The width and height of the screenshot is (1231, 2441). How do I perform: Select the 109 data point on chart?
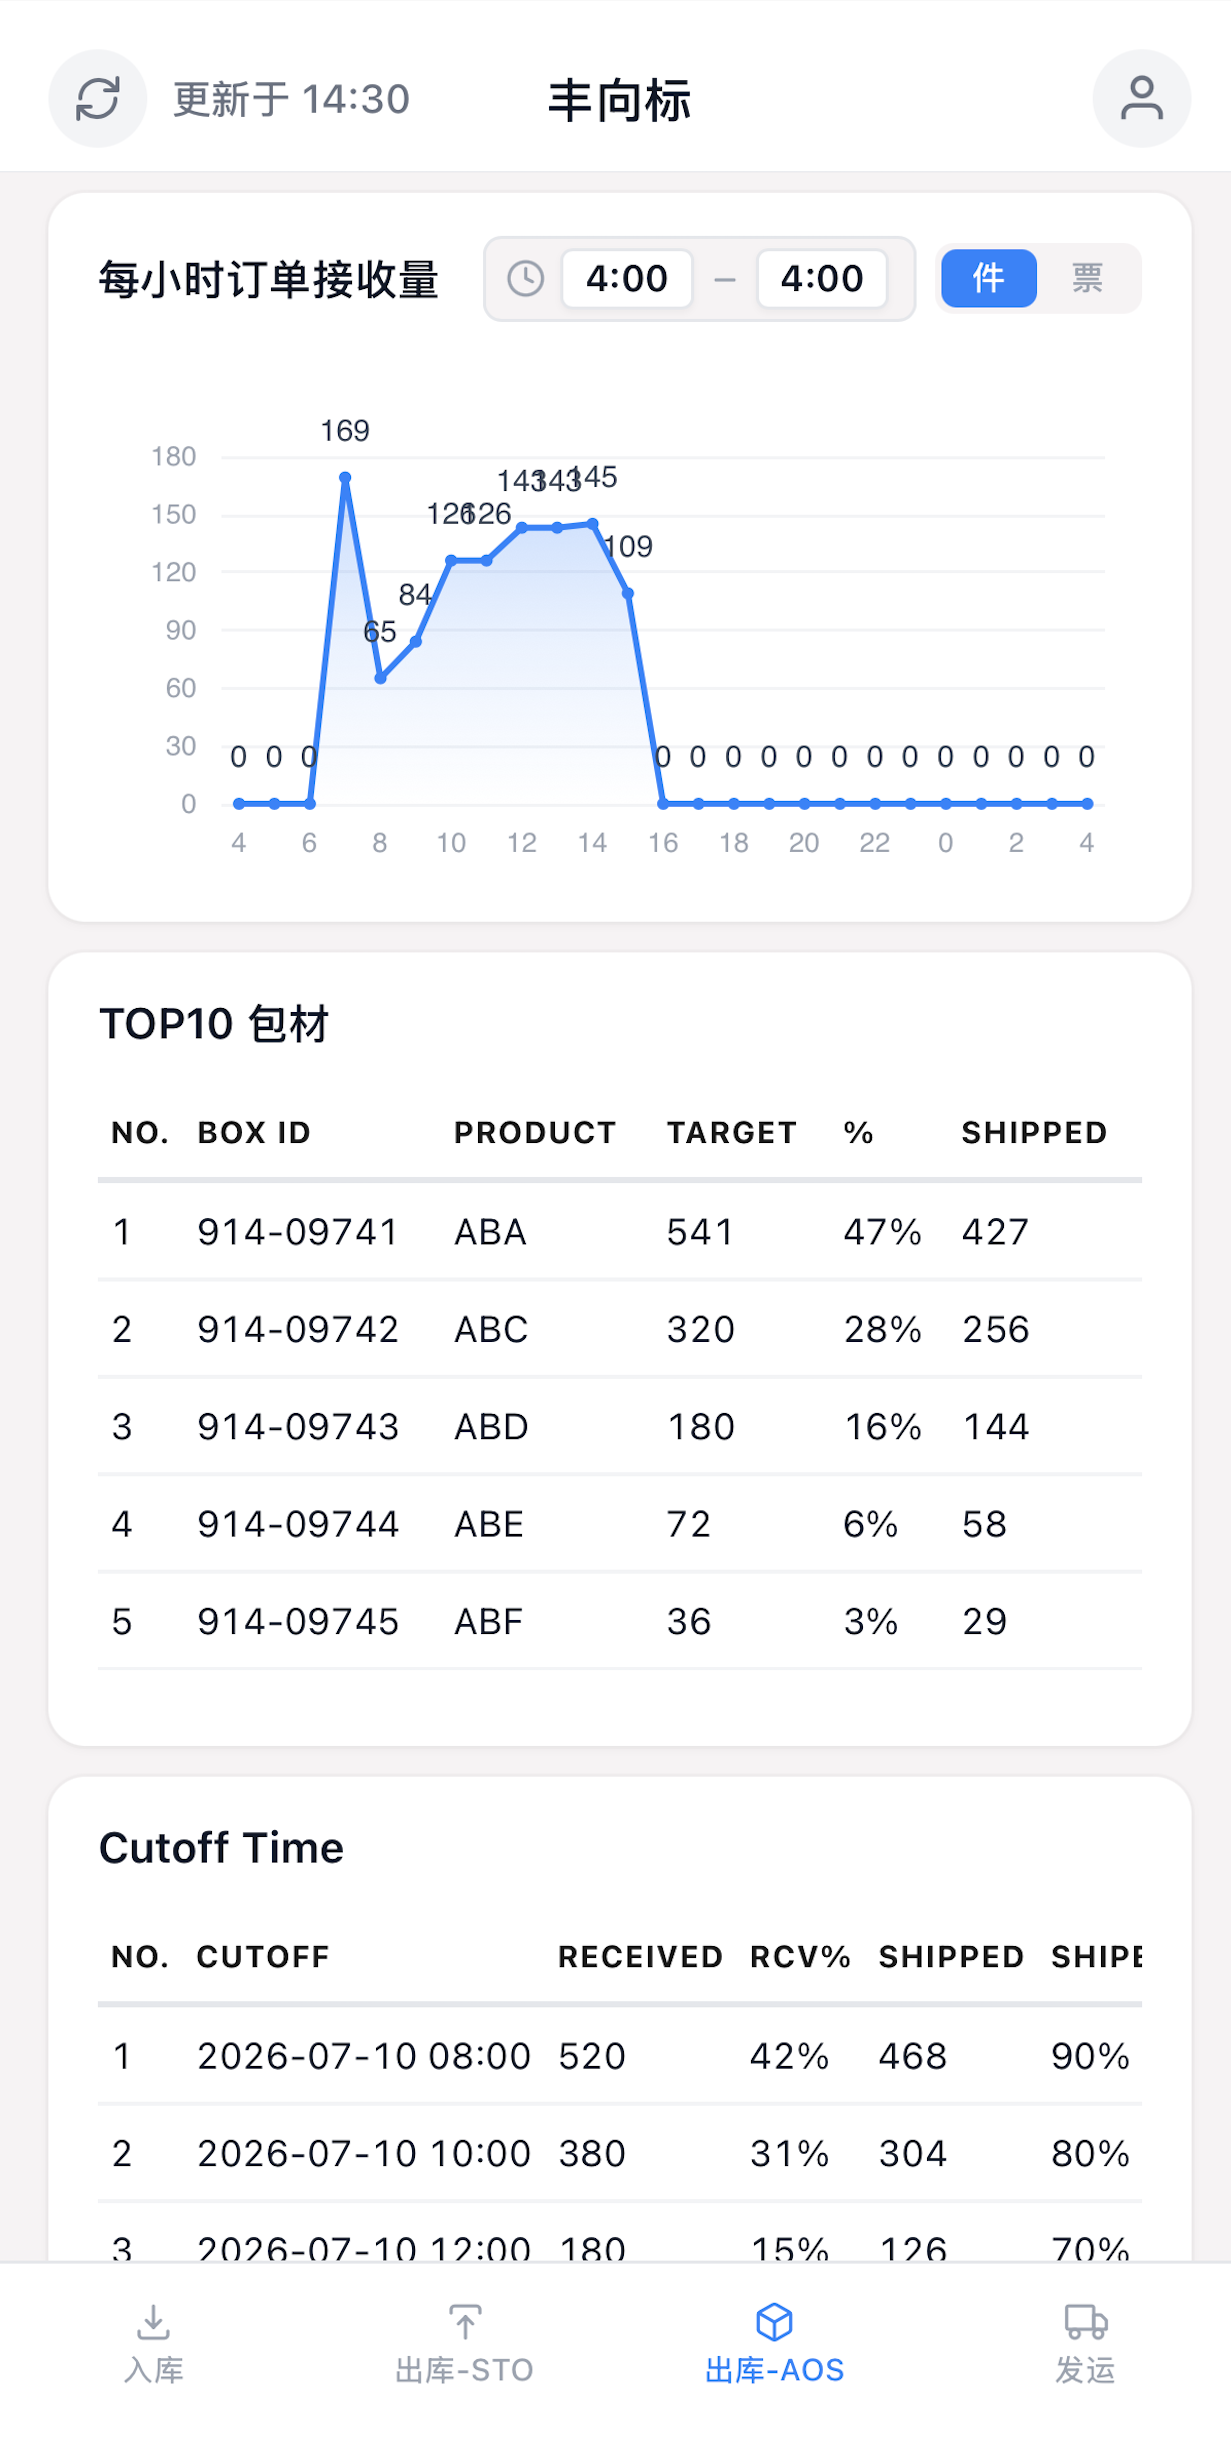click(x=628, y=594)
